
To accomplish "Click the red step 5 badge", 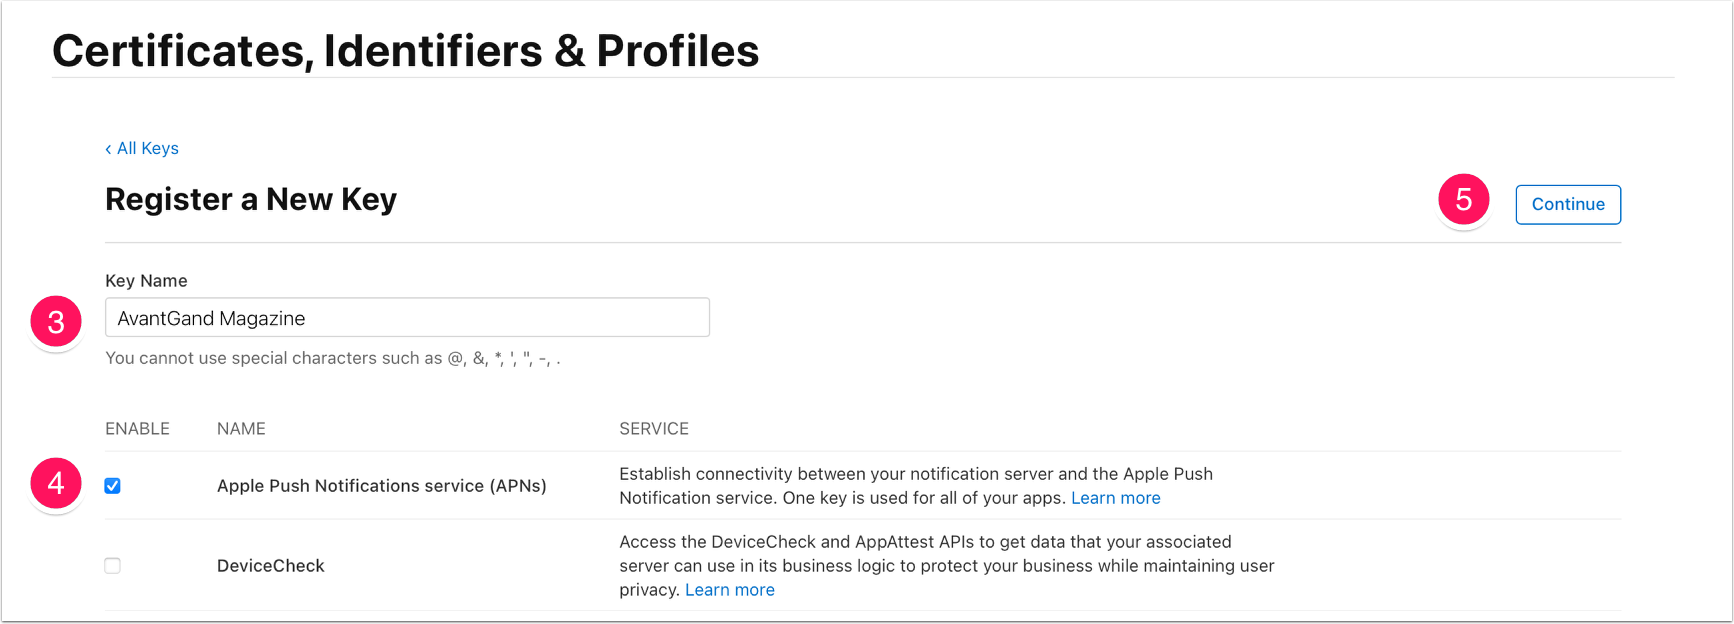I will (1464, 200).
